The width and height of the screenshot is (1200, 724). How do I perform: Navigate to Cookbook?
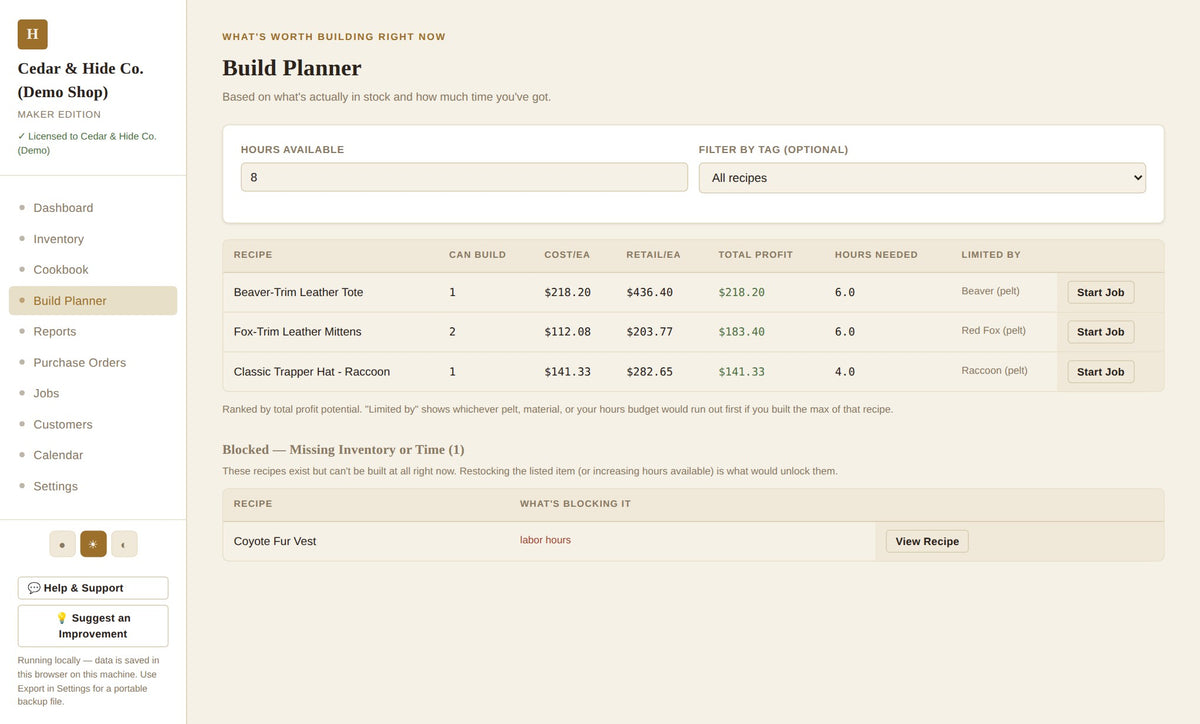pos(93,270)
